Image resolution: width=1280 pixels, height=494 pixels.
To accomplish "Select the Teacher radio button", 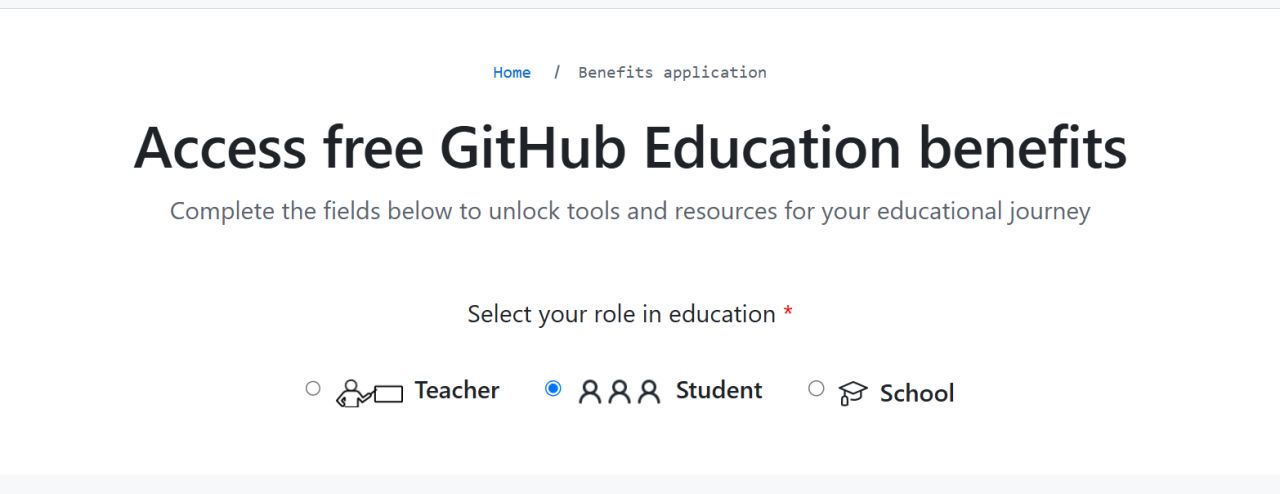I will click(x=313, y=388).
